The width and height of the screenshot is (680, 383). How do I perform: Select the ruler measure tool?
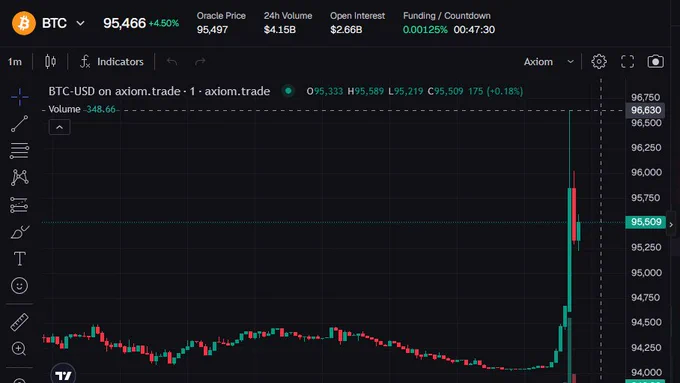pyautogui.click(x=19, y=322)
